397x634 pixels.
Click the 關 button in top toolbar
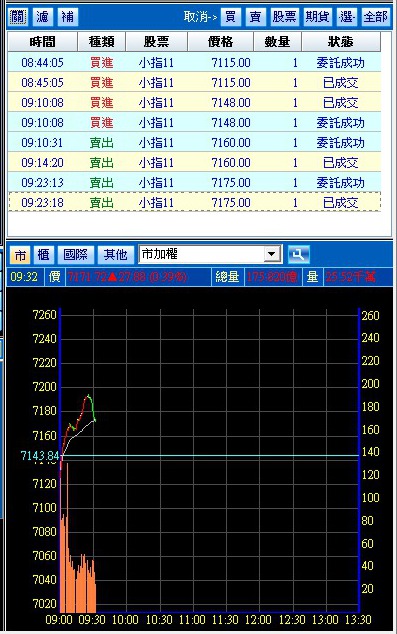pyautogui.click(x=17, y=17)
